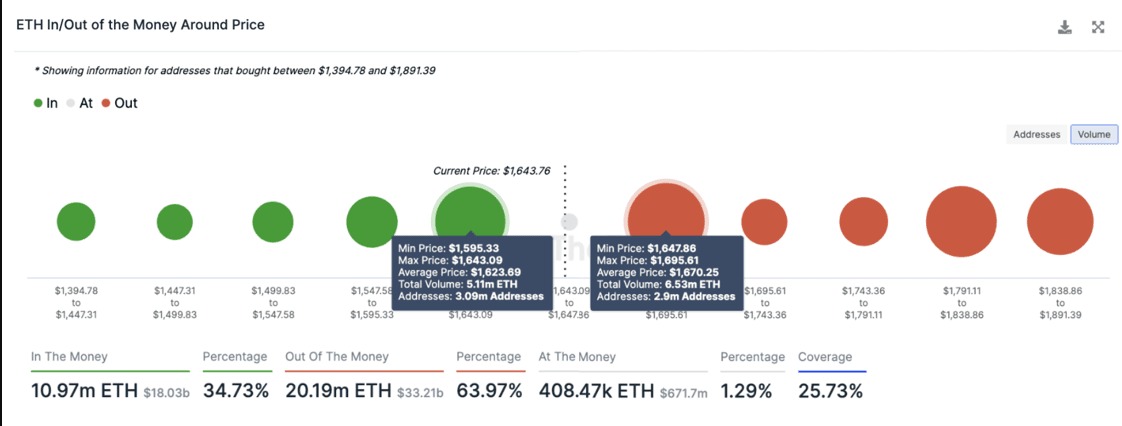Click the red bubble above $1,743.36 to $1,791.11
The image size is (1122, 426).
863,222
